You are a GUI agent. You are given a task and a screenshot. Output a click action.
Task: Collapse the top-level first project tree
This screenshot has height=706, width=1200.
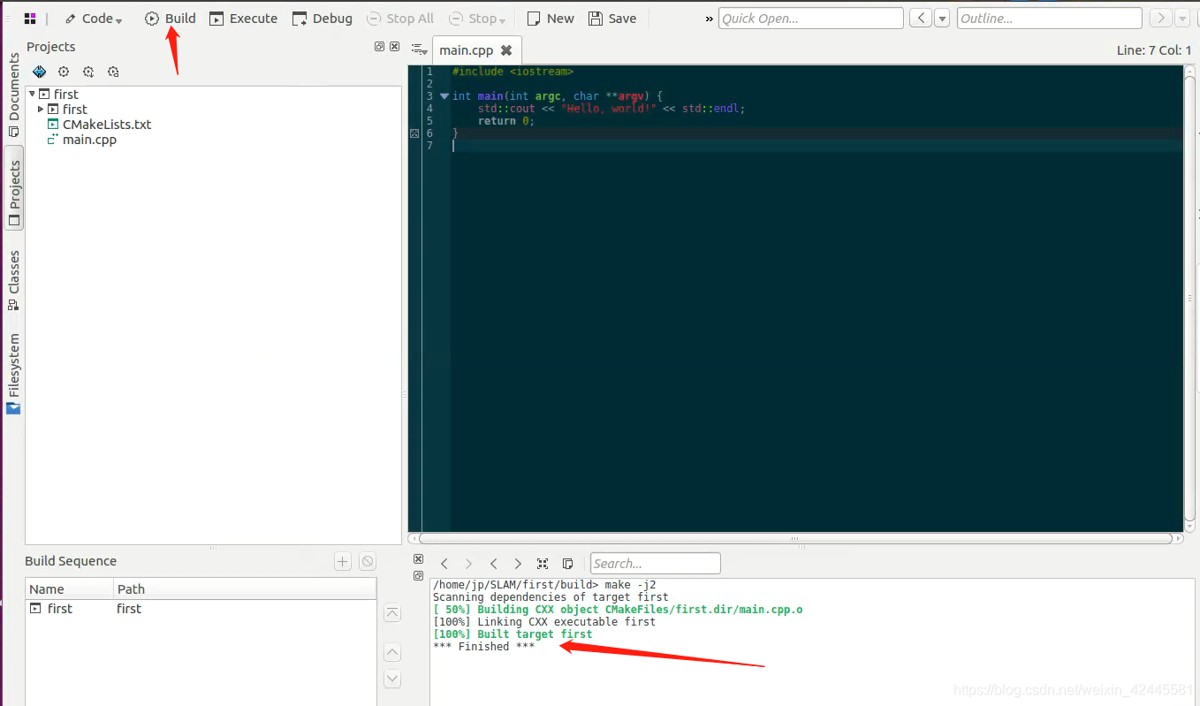pos(32,94)
